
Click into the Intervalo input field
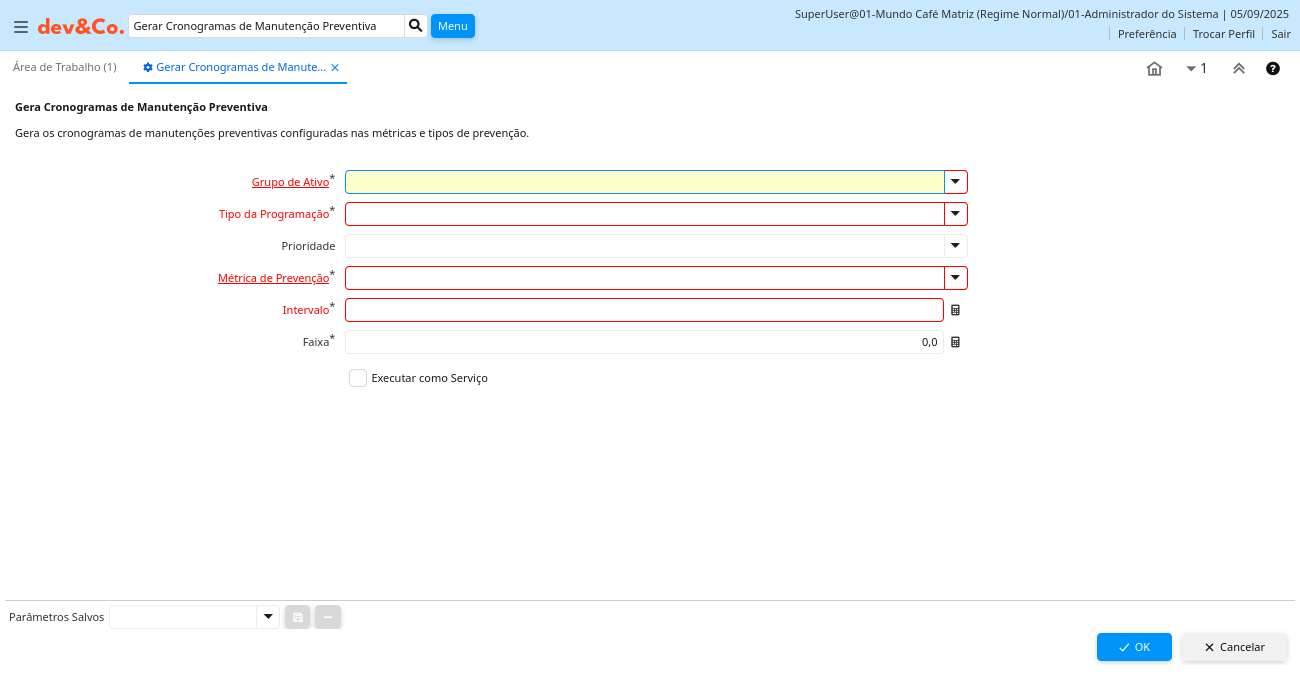point(644,310)
